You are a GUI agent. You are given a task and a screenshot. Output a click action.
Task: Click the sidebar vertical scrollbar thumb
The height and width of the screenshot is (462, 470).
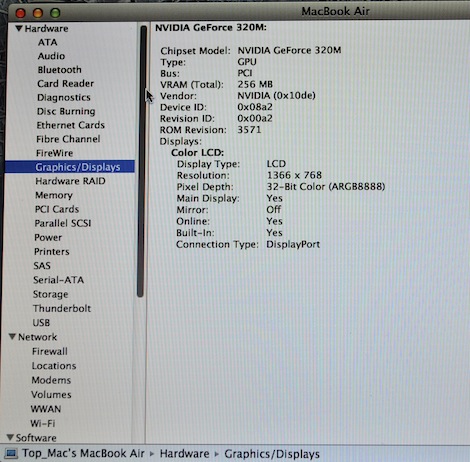142,162
